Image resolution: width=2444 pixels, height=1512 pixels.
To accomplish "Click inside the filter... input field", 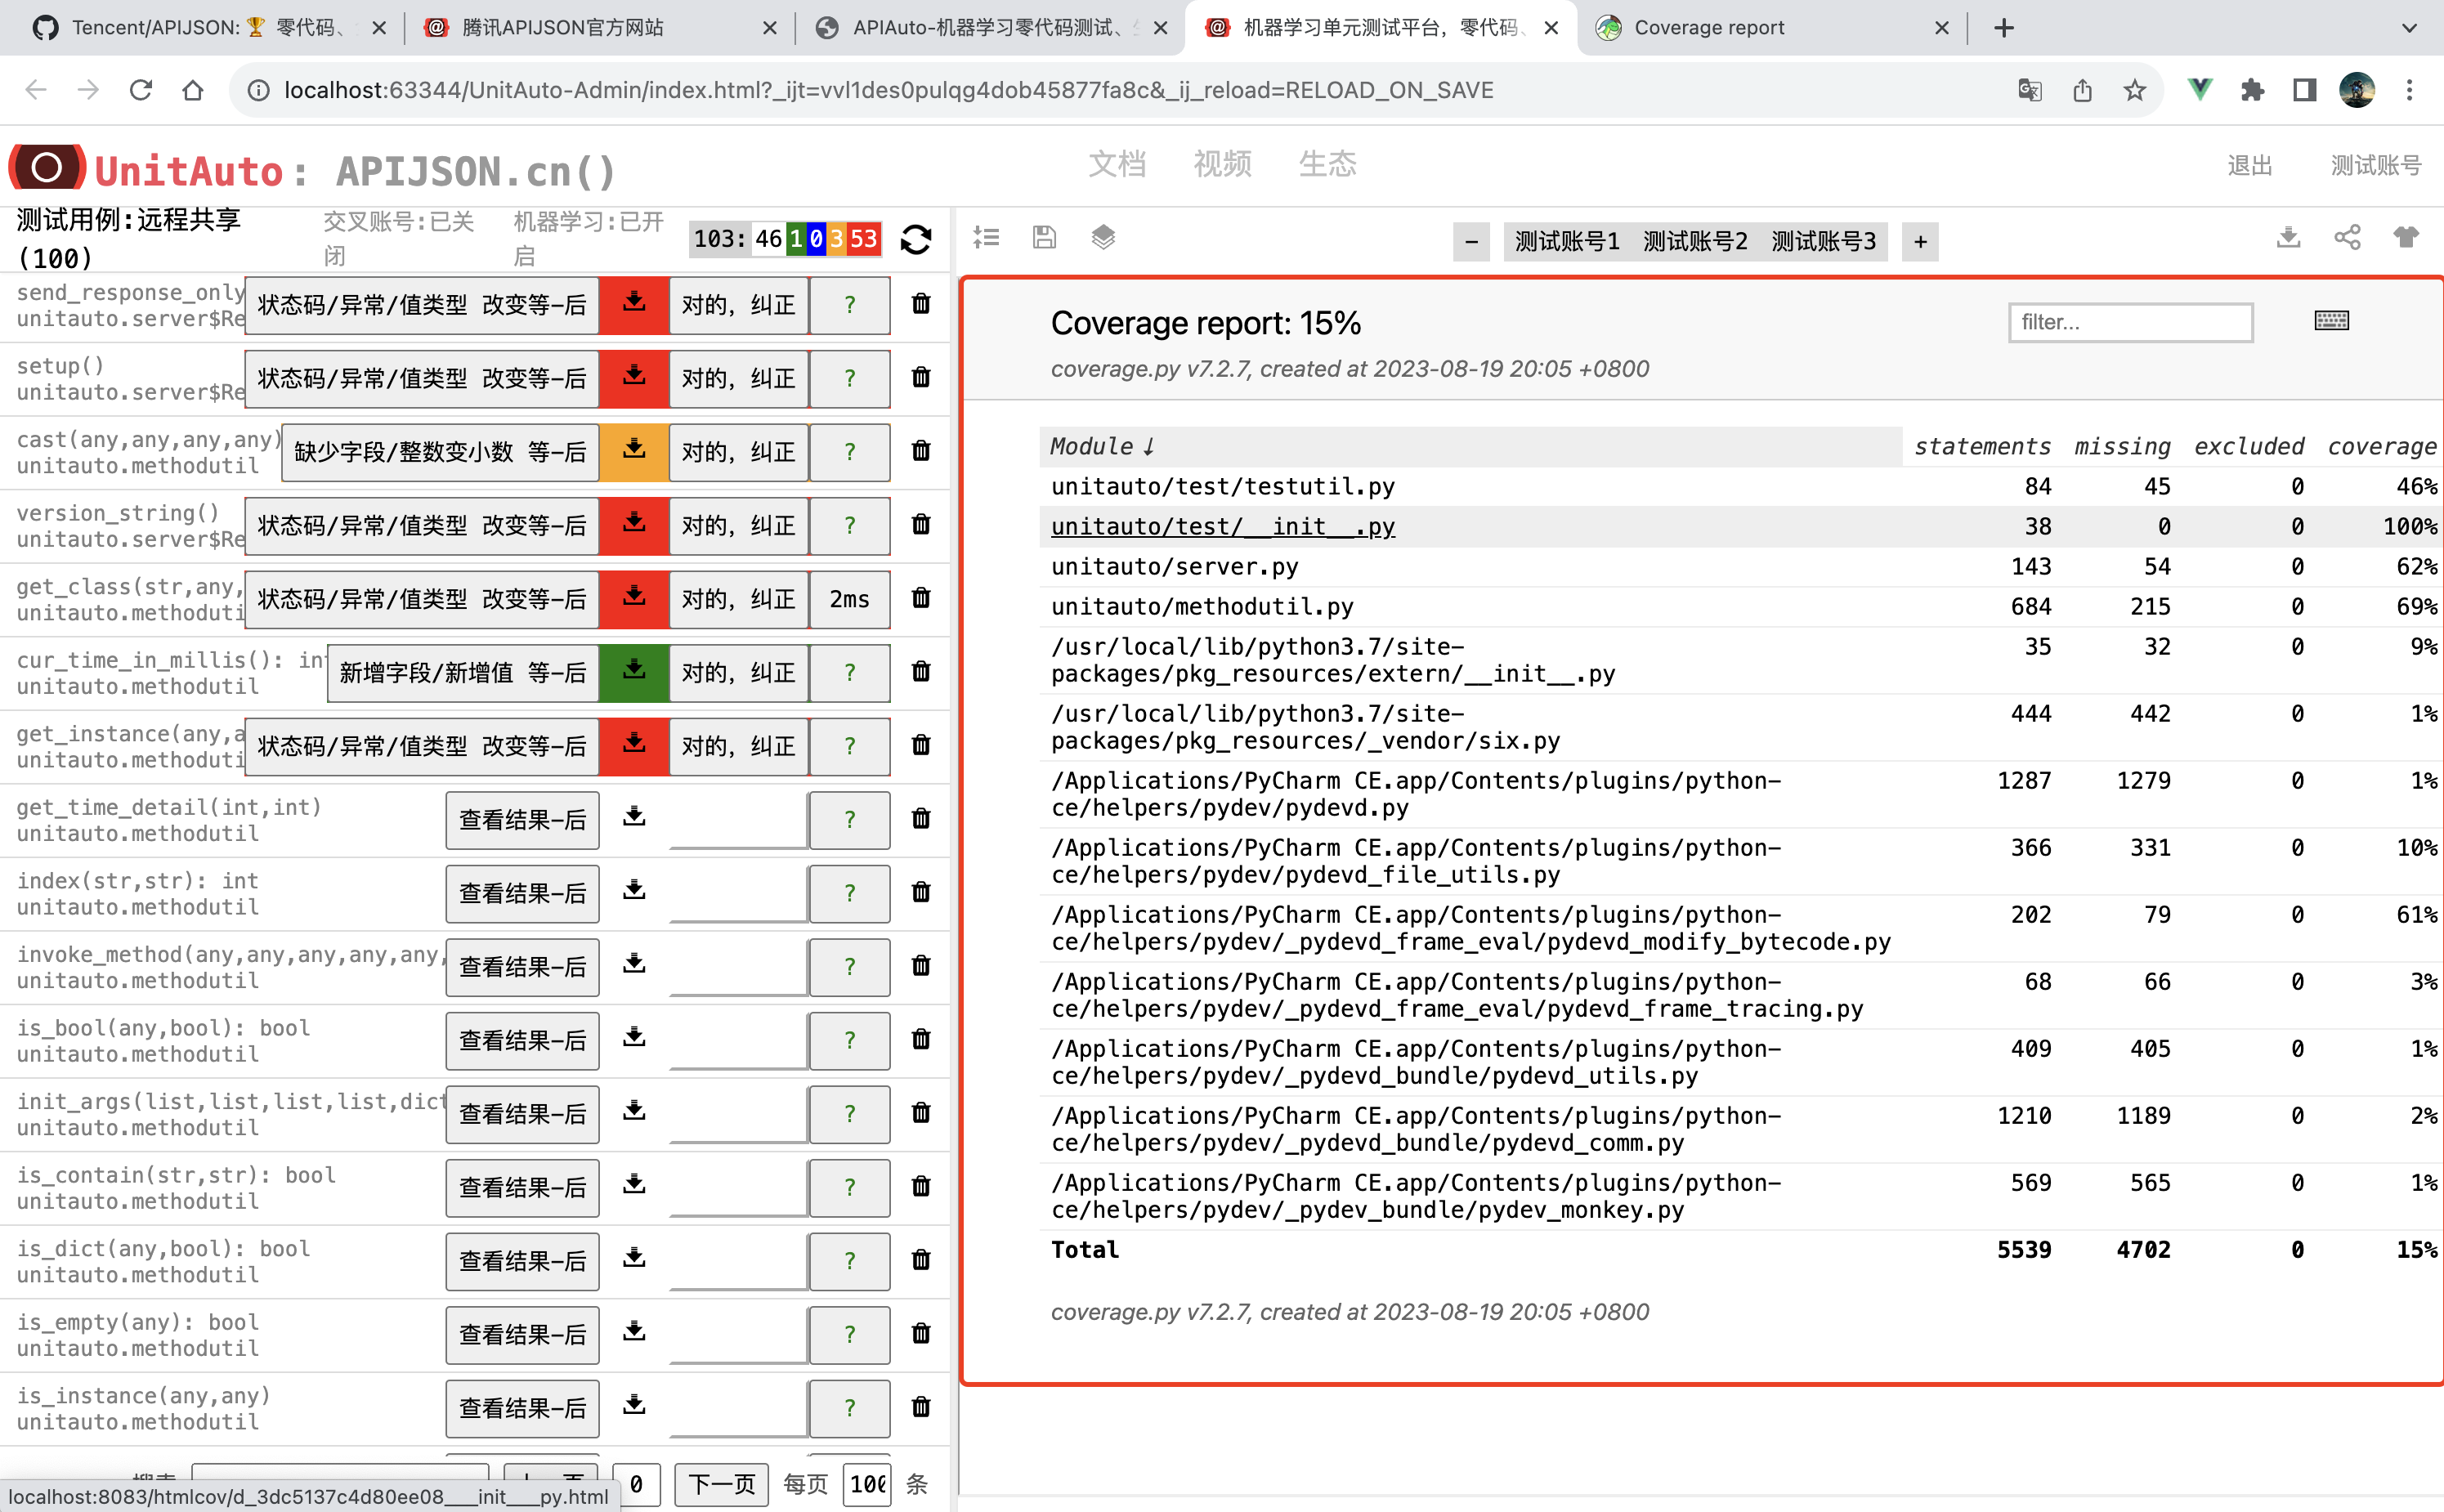I will pyautogui.click(x=2130, y=322).
